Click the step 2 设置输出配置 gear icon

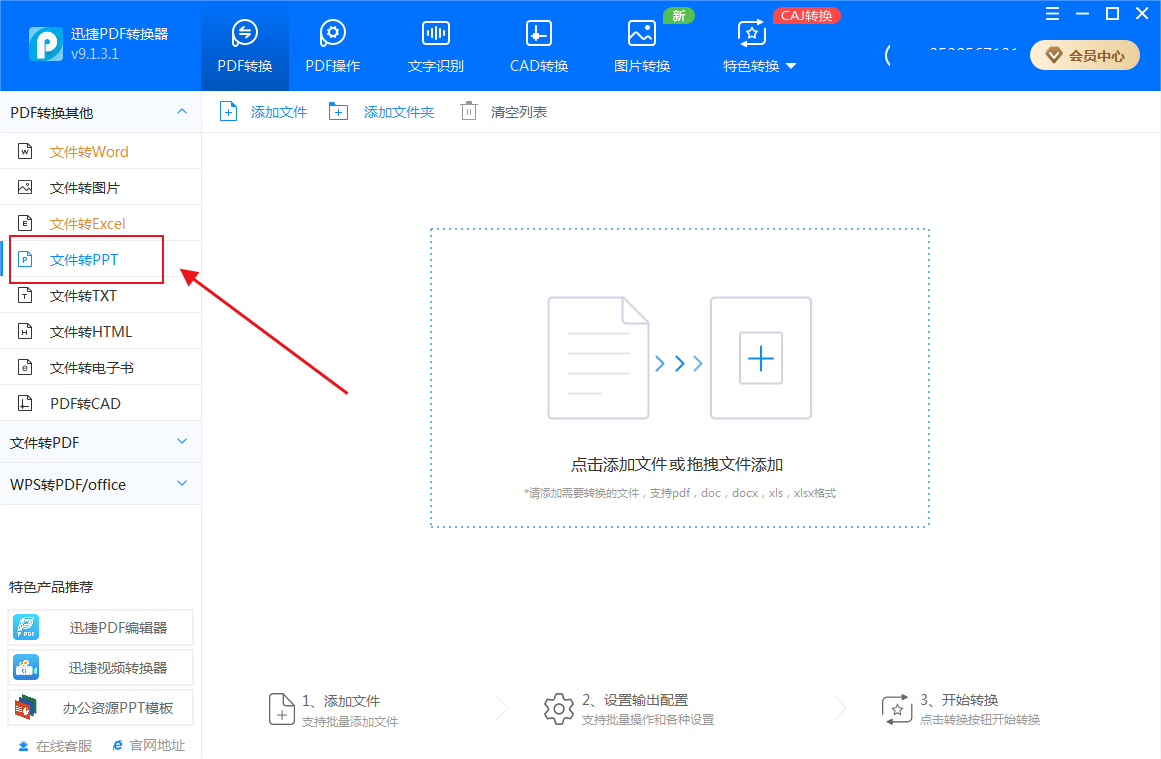point(559,709)
